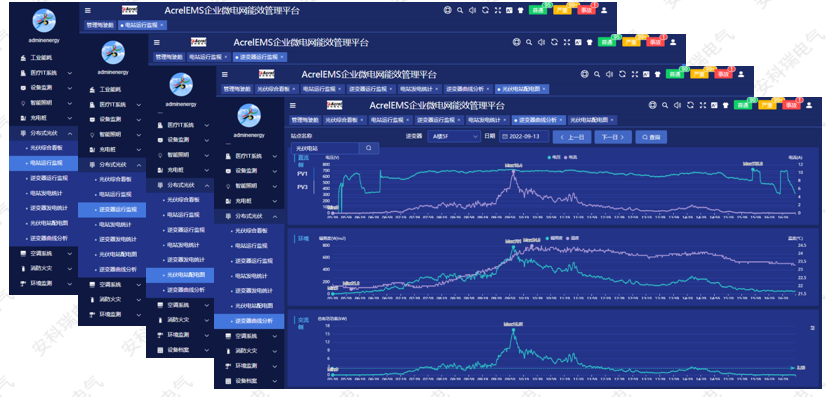This screenshot has width=831, height=397.
Task: Click the peak marker on the 交流侧 power curve
Action: [x=513, y=330]
